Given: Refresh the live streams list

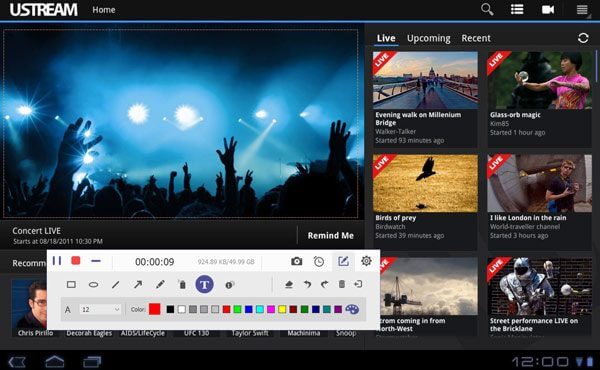Looking at the screenshot, I should 583,38.
